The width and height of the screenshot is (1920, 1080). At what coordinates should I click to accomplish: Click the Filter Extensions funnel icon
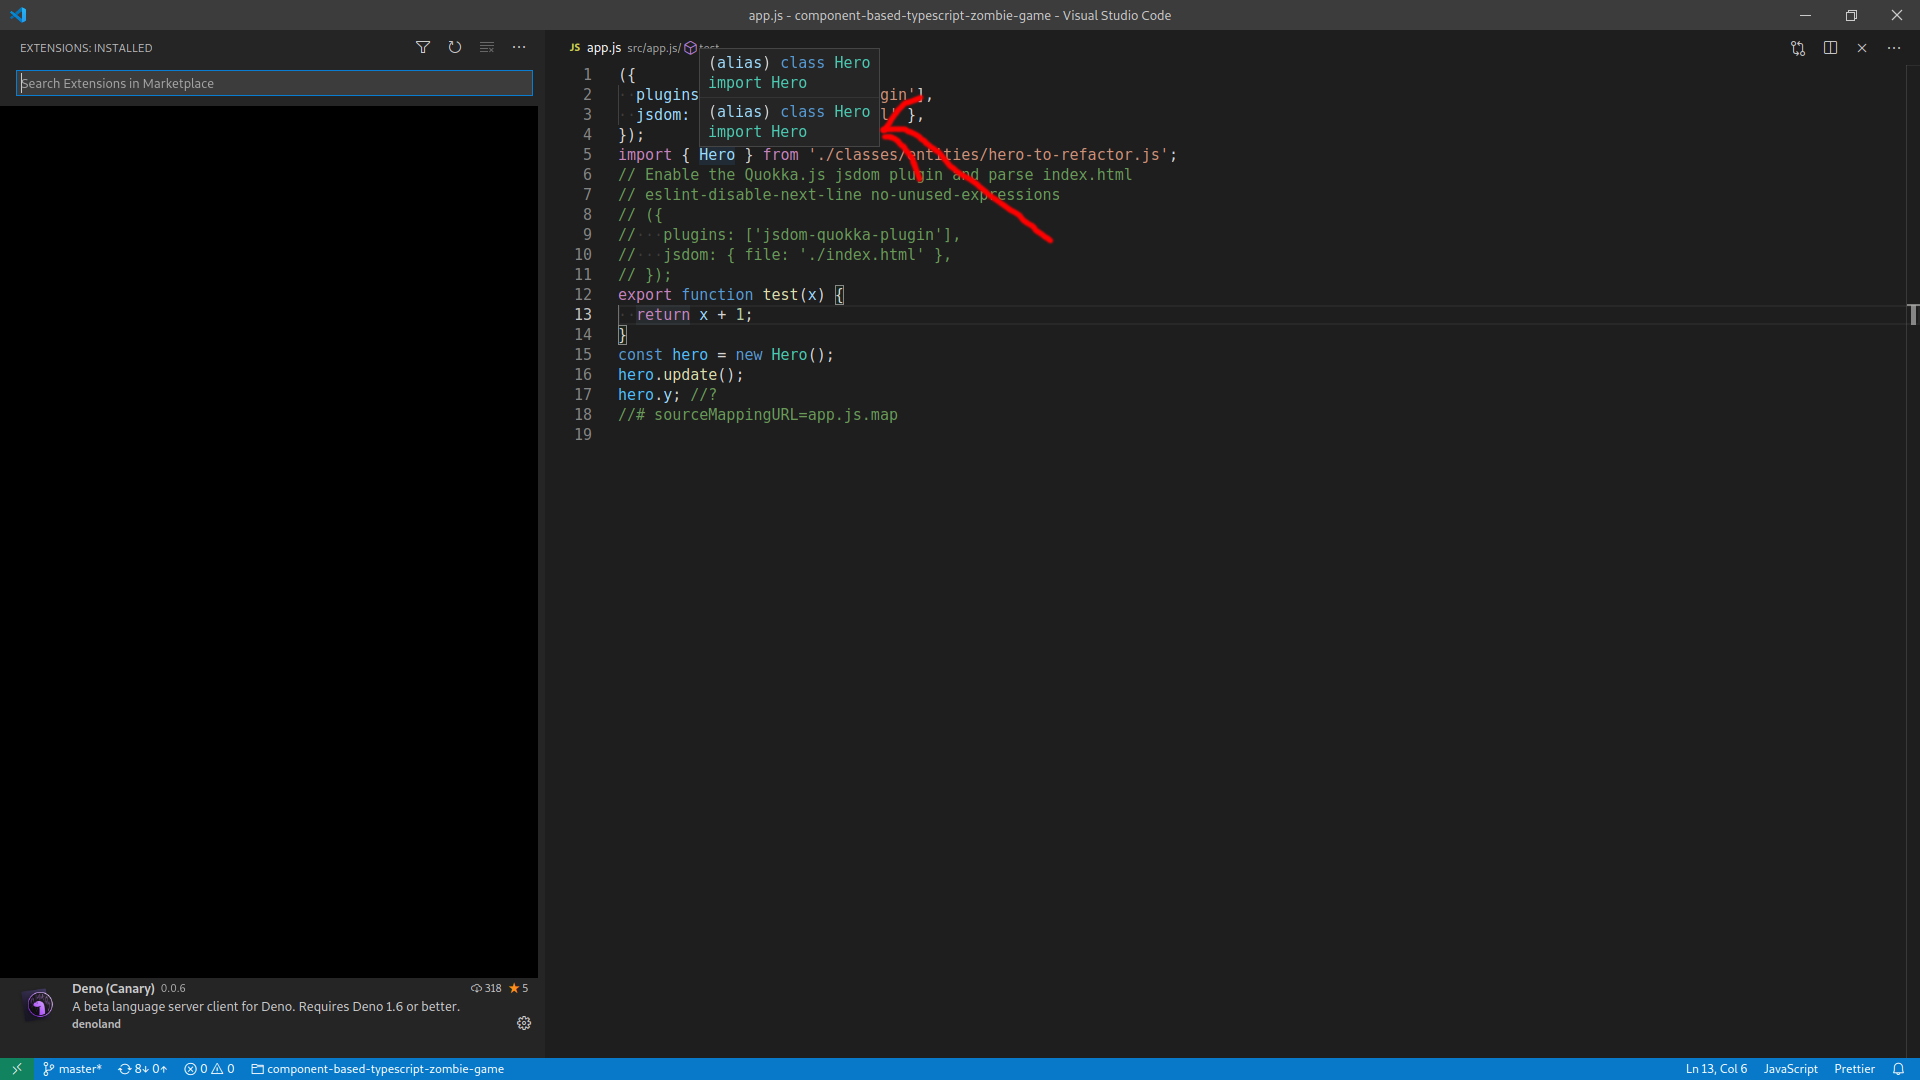(422, 47)
